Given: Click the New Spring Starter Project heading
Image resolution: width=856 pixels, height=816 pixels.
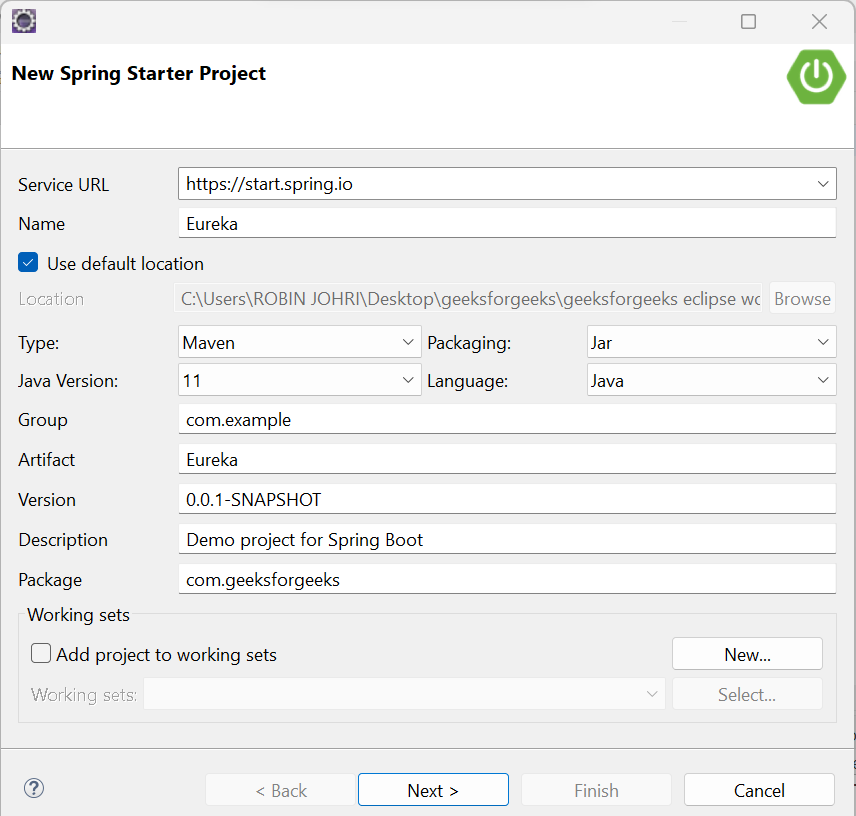Looking at the screenshot, I should coord(139,74).
